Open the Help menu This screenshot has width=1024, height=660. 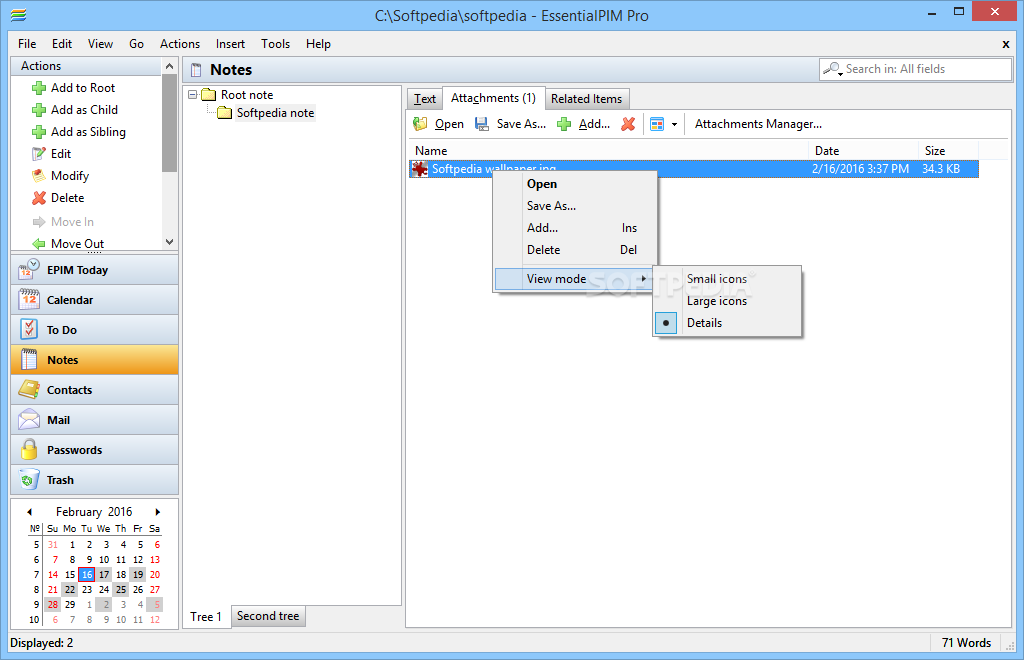tap(318, 44)
